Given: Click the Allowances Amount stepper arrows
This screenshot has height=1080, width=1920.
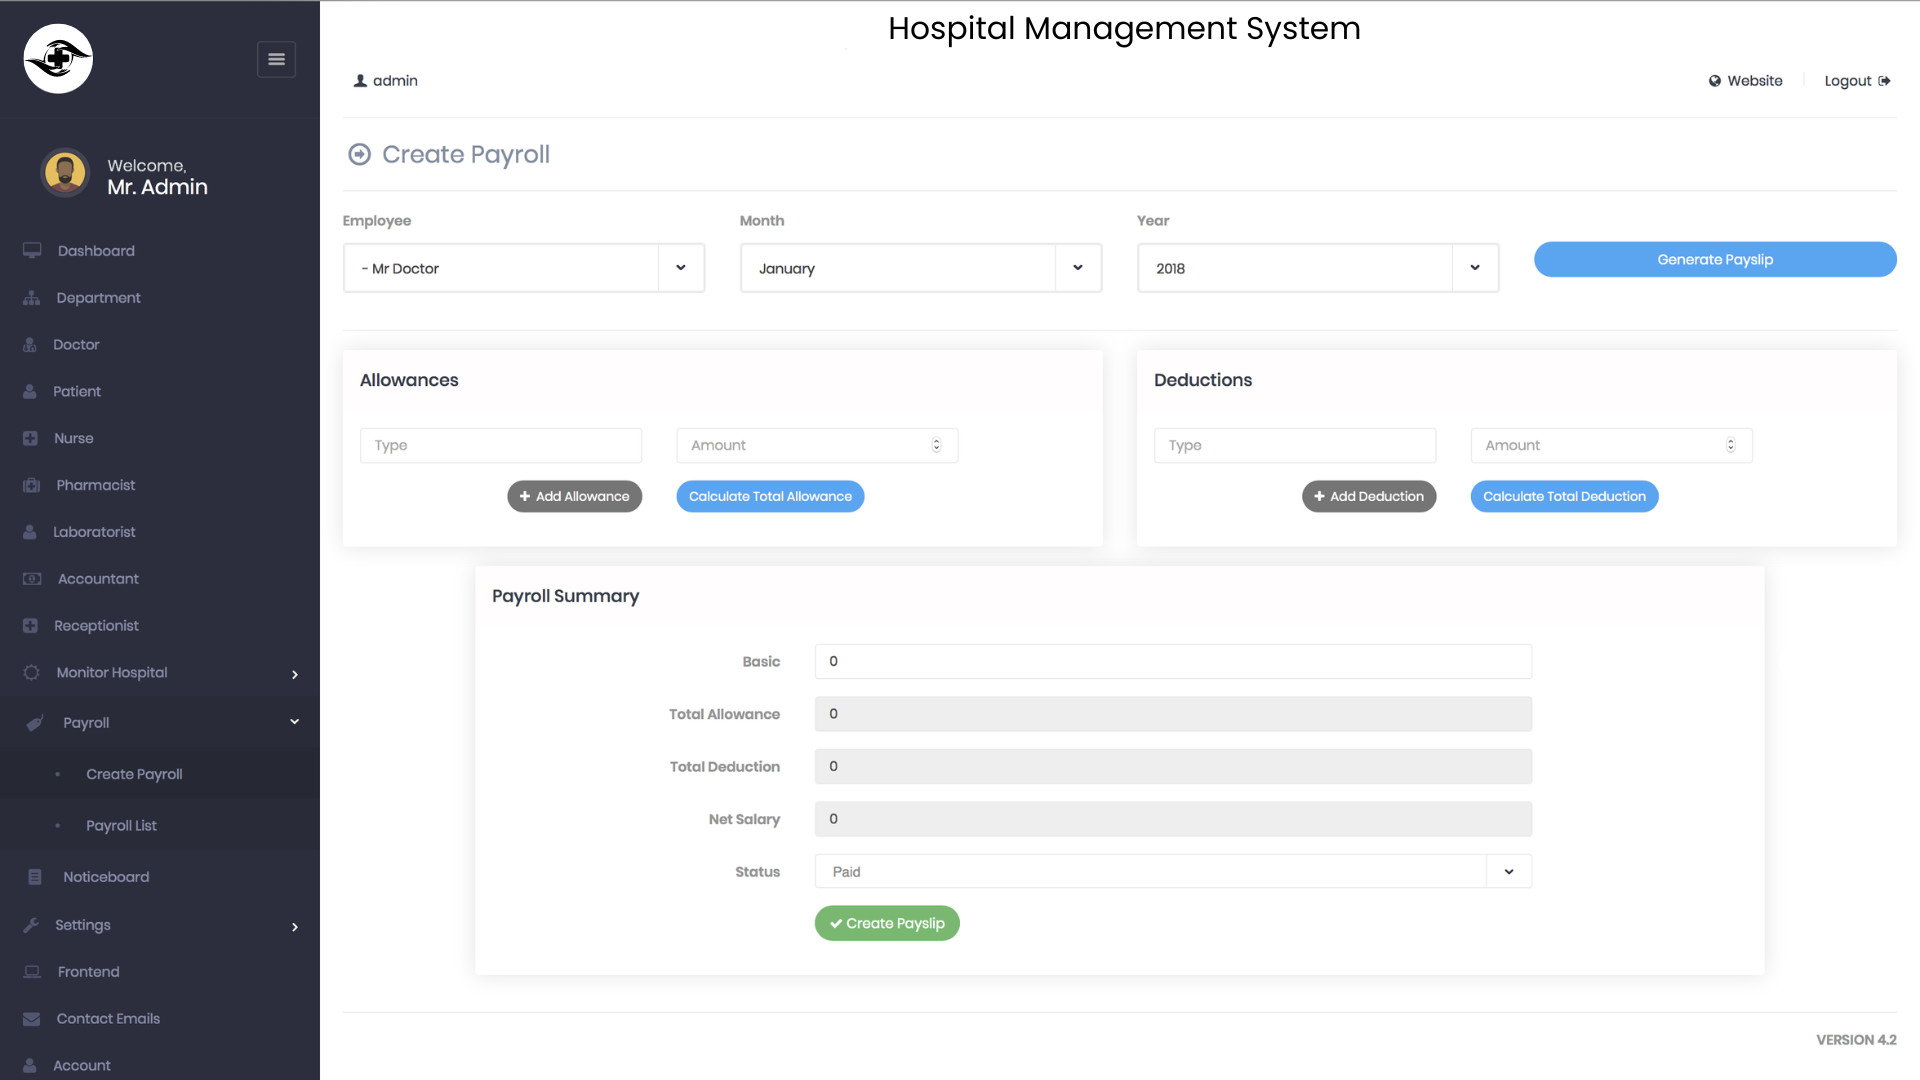Looking at the screenshot, I should (x=936, y=445).
